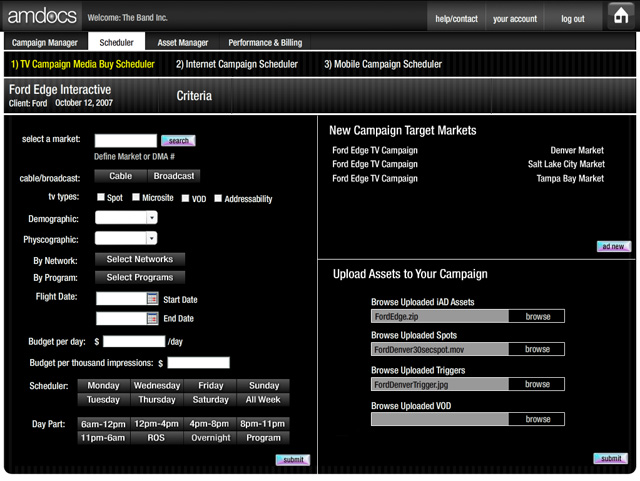Select Tuesday in the scheduler
The width and height of the screenshot is (640, 481).
coord(103,399)
